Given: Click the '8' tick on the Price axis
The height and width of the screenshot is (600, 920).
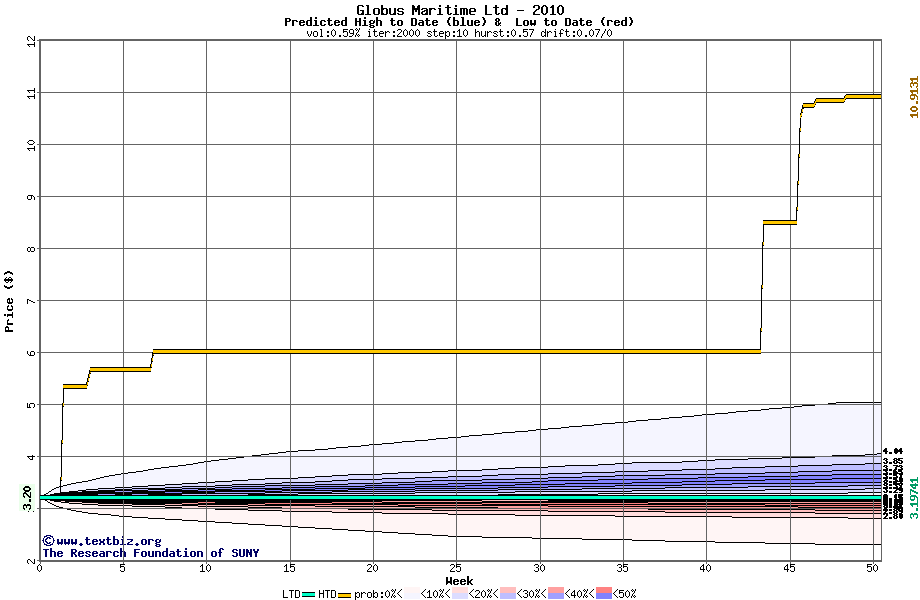Looking at the screenshot, I should 32,249.
